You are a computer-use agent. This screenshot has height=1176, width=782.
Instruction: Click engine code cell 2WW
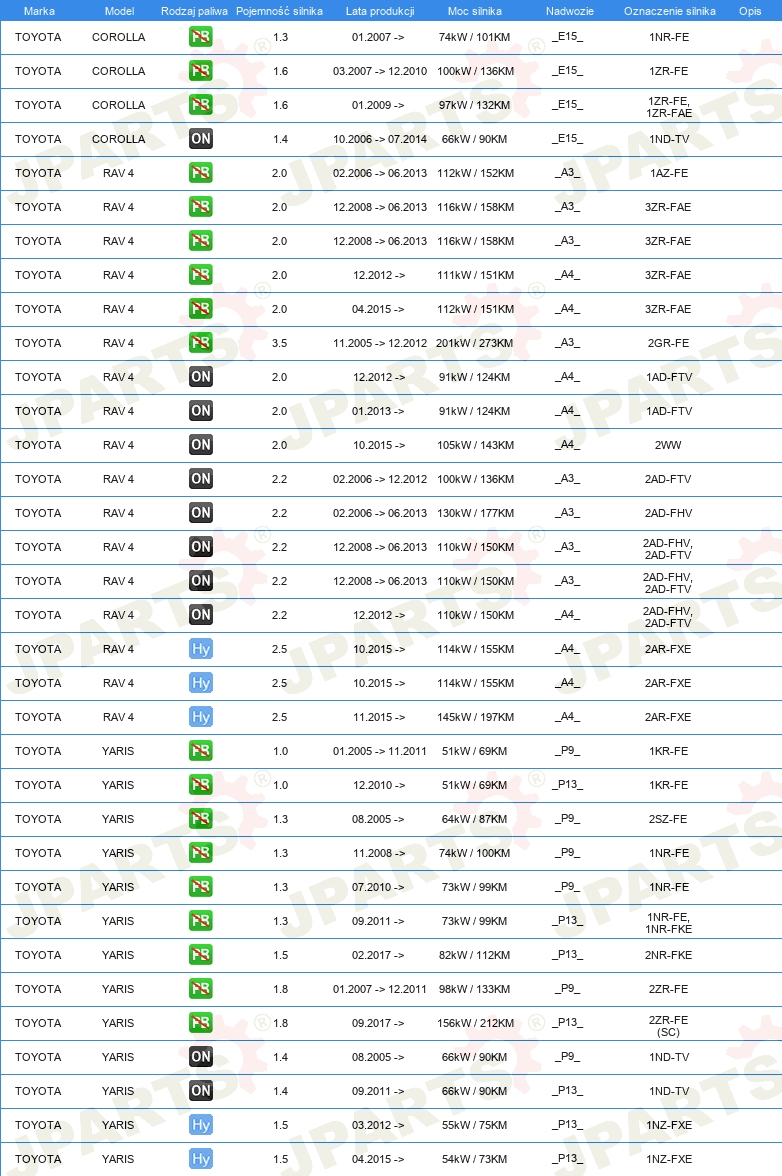click(668, 445)
